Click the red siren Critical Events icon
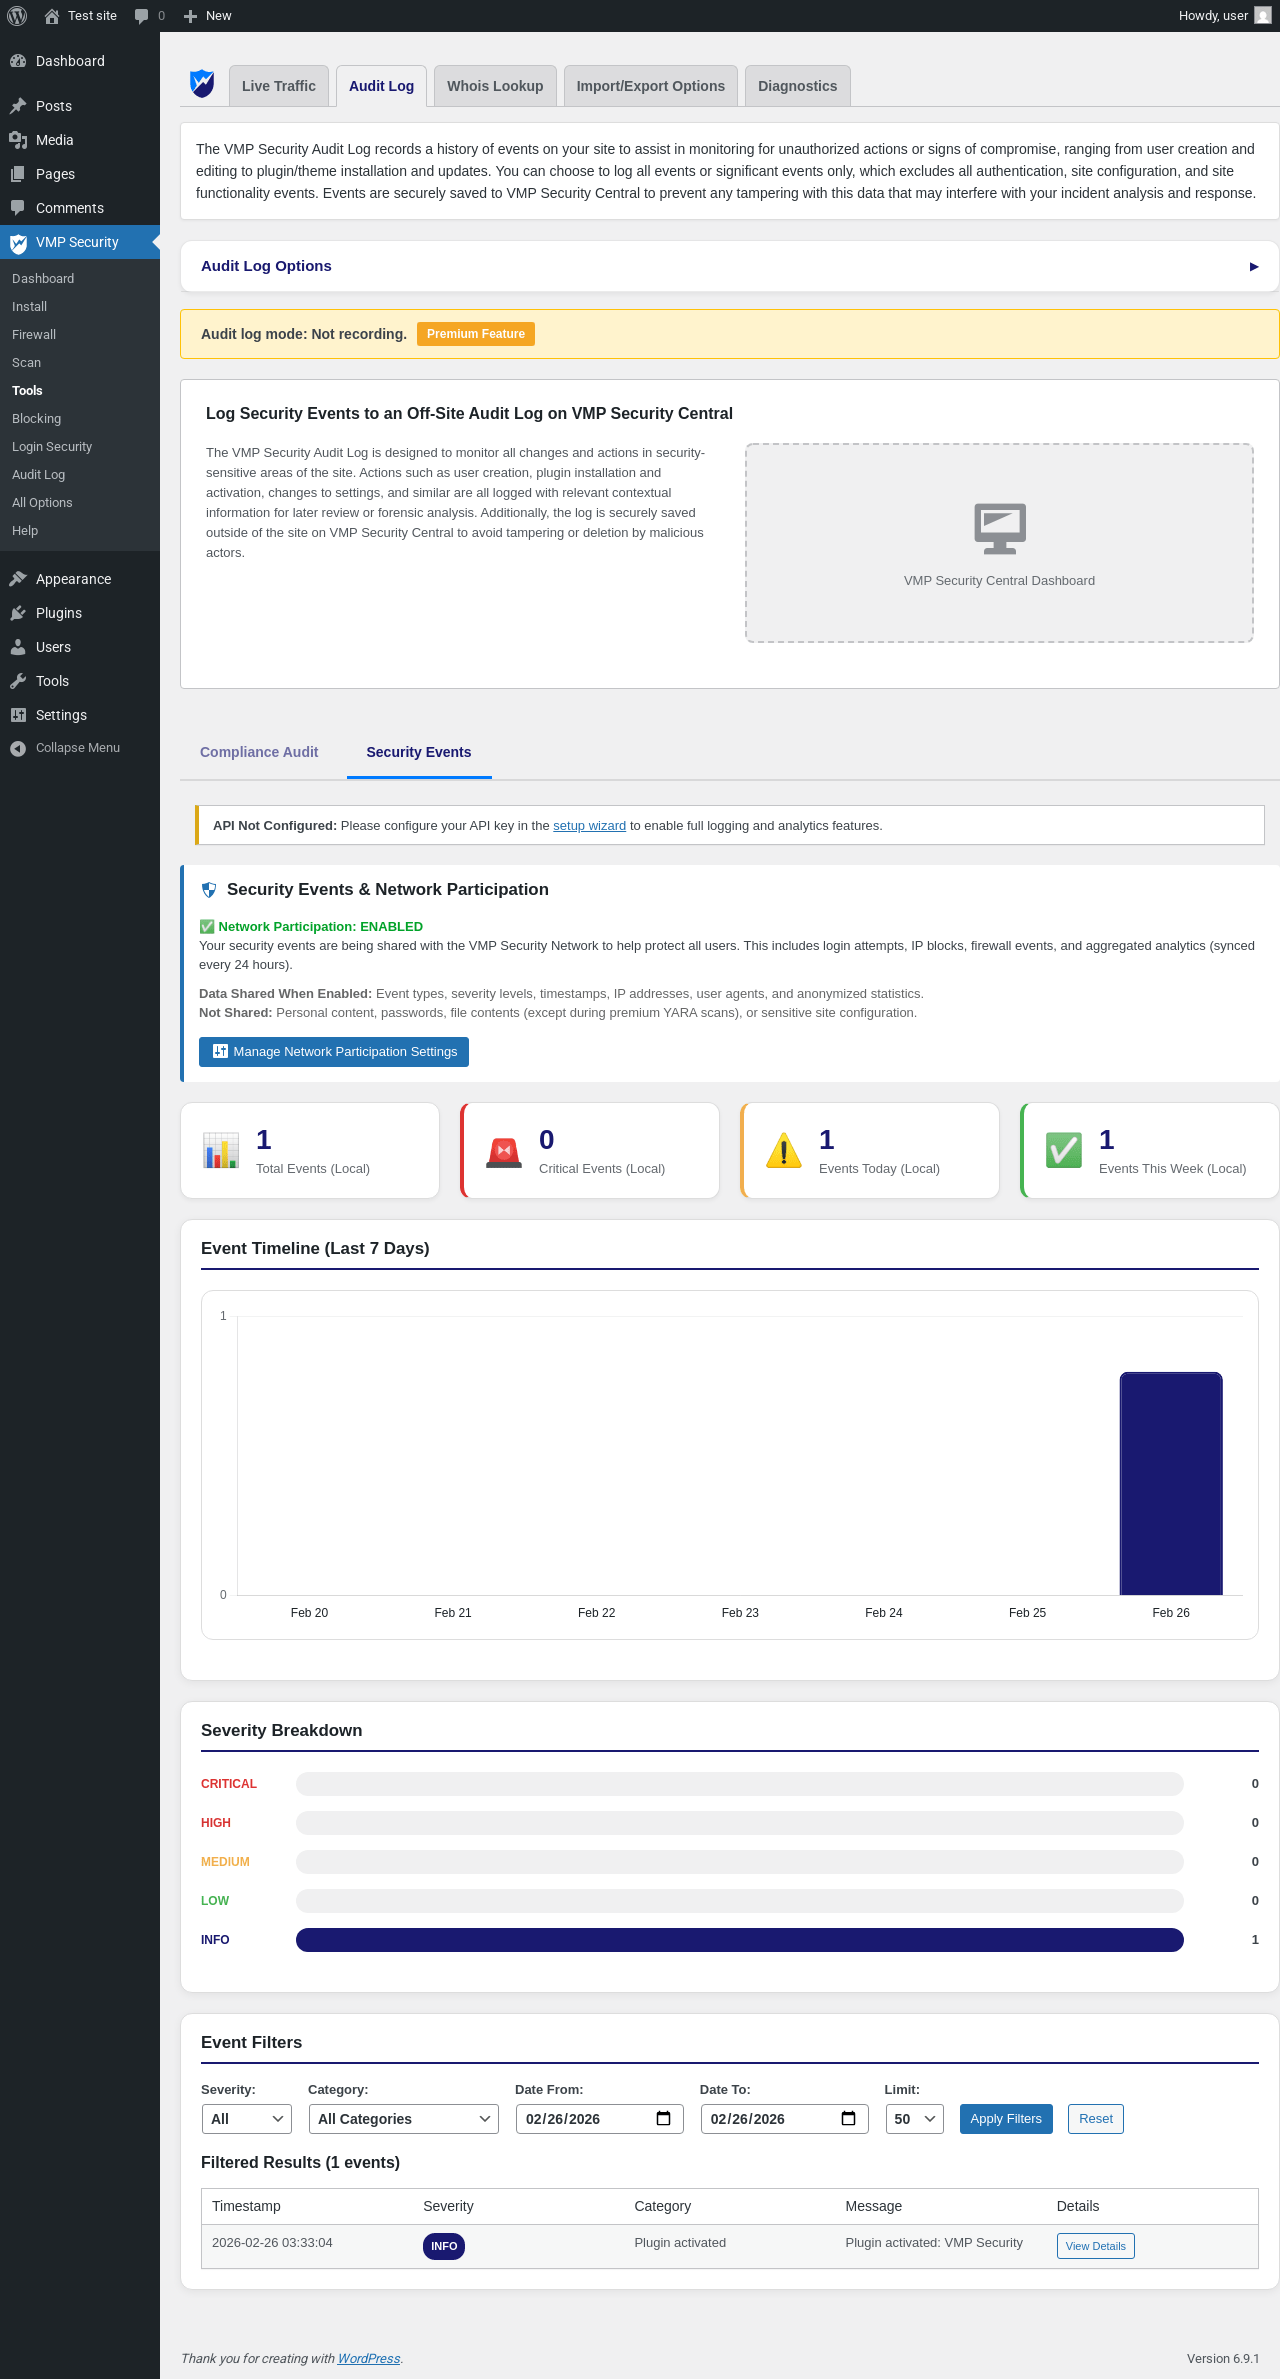1280x2379 pixels. click(x=504, y=1152)
